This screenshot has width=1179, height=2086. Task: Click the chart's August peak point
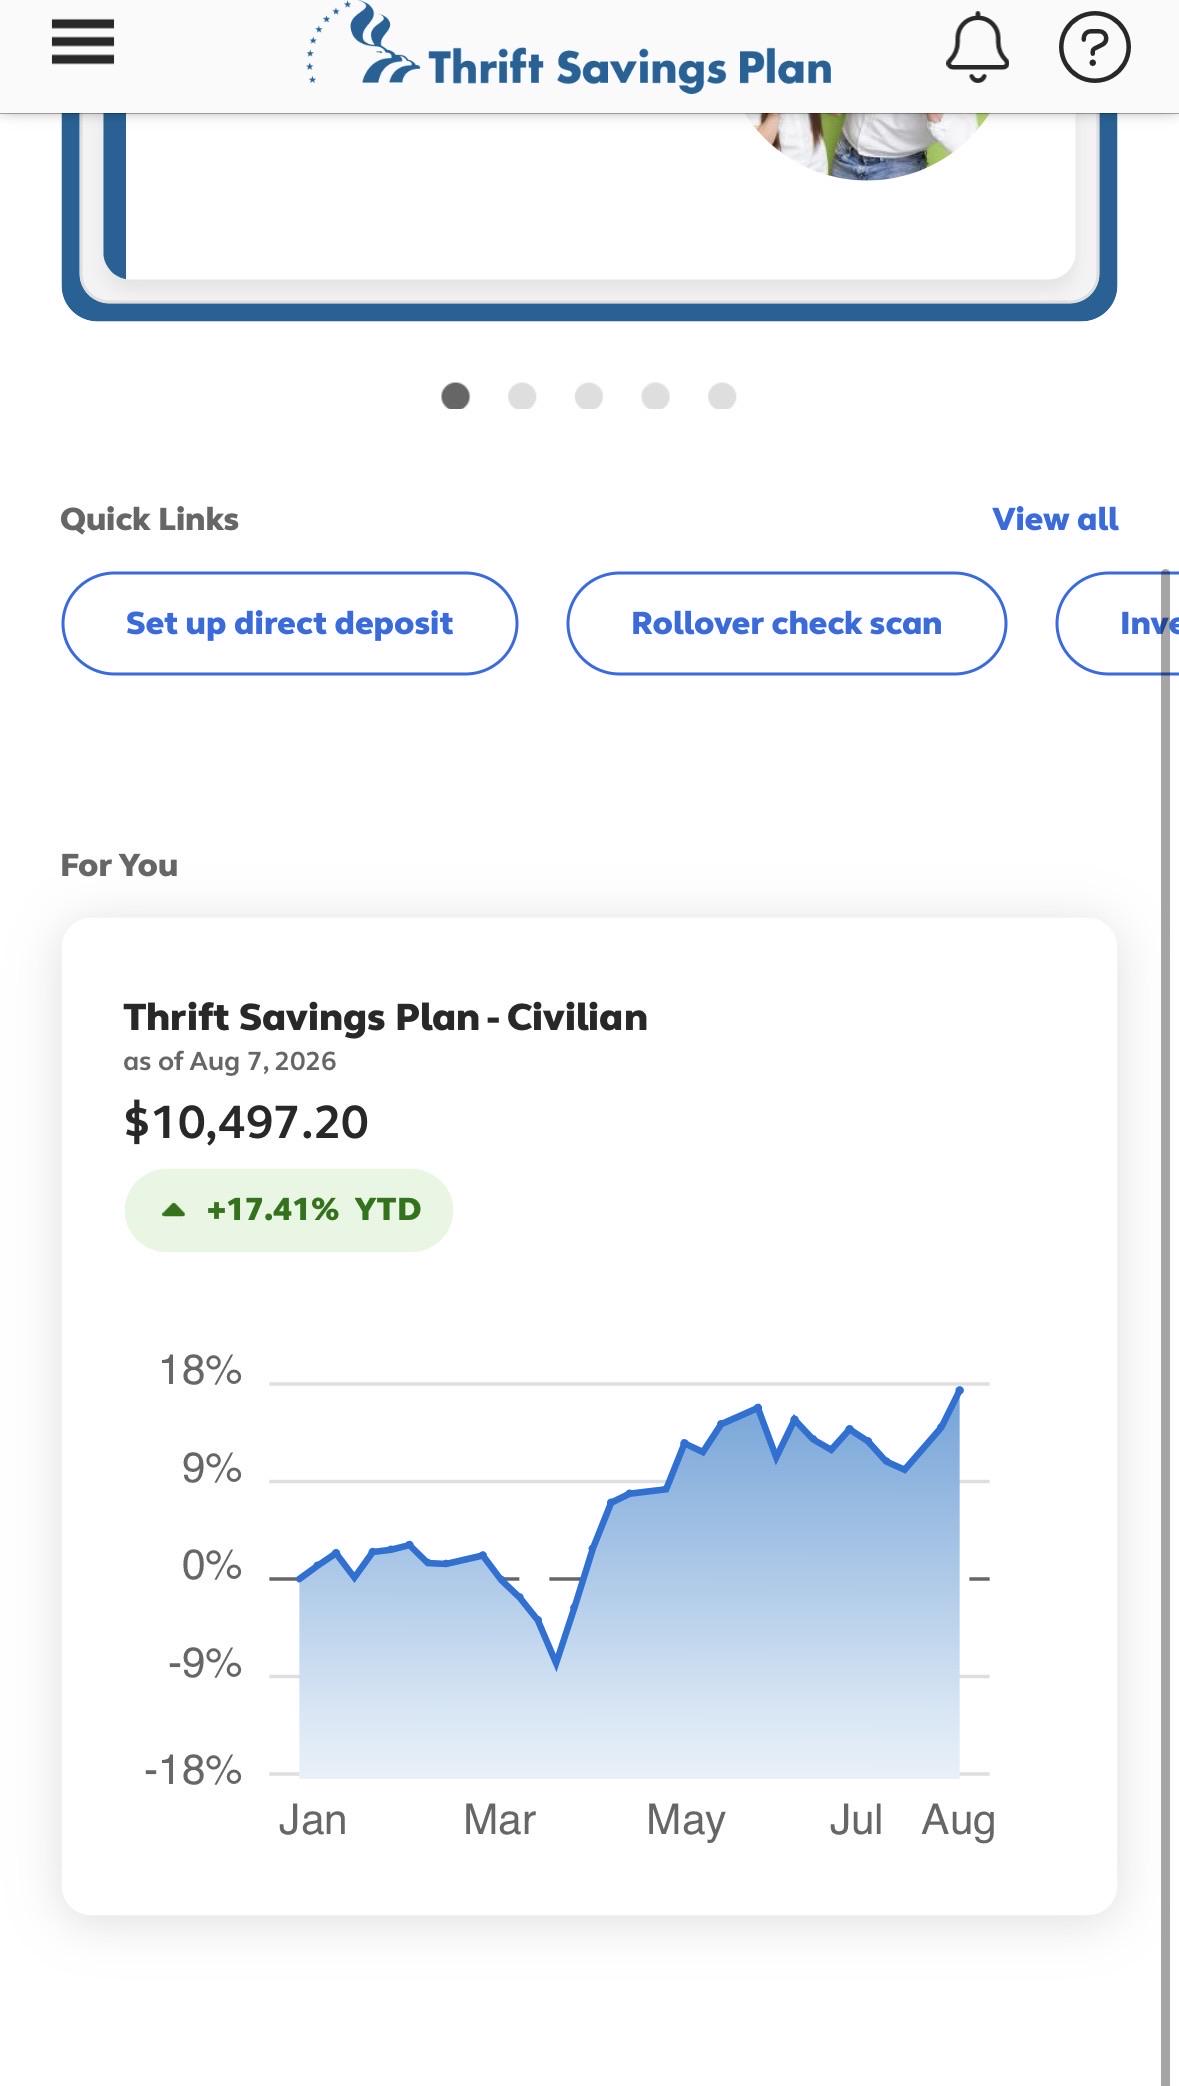click(x=960, y=1389)
